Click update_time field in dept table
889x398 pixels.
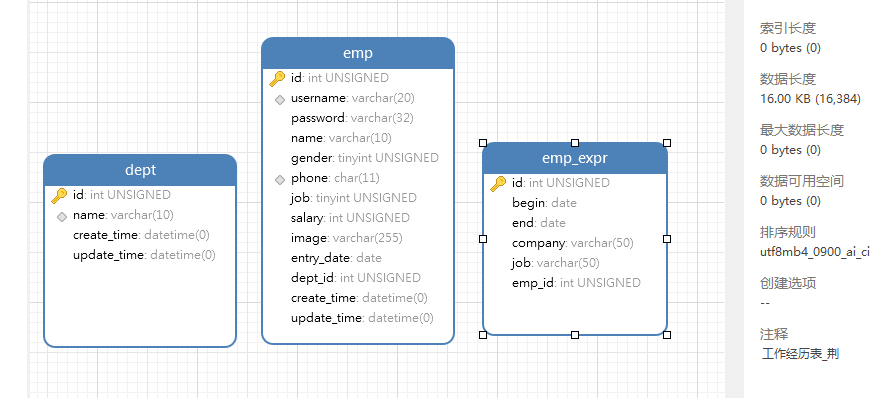click(145, 255)
